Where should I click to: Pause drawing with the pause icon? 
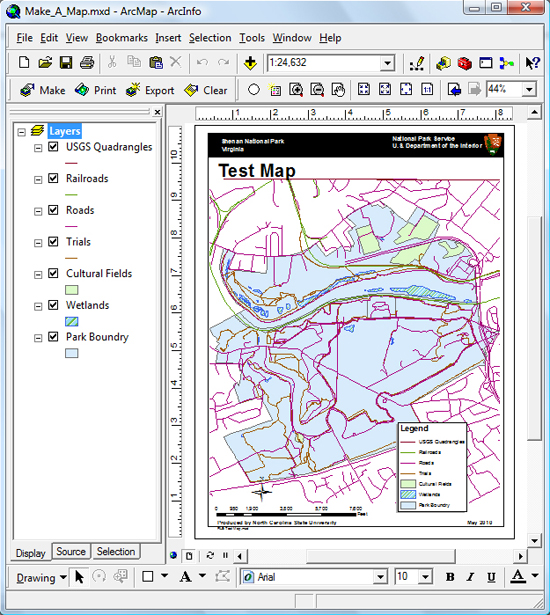pyautogui.click(x=225, y=555)
